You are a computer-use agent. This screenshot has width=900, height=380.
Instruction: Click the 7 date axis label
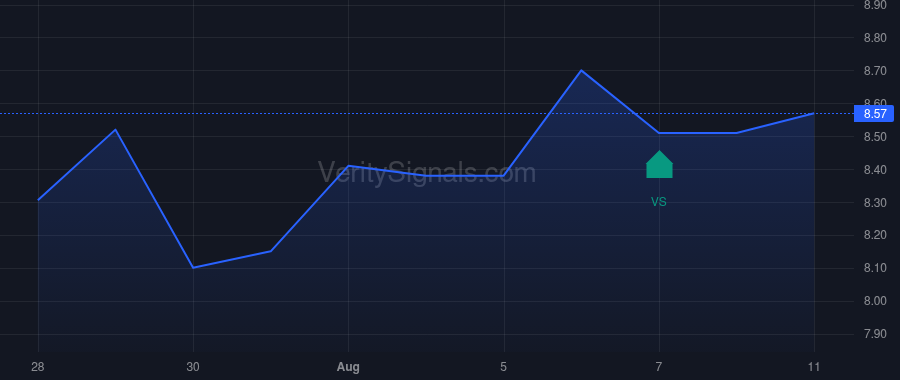(x=660, y=367)
